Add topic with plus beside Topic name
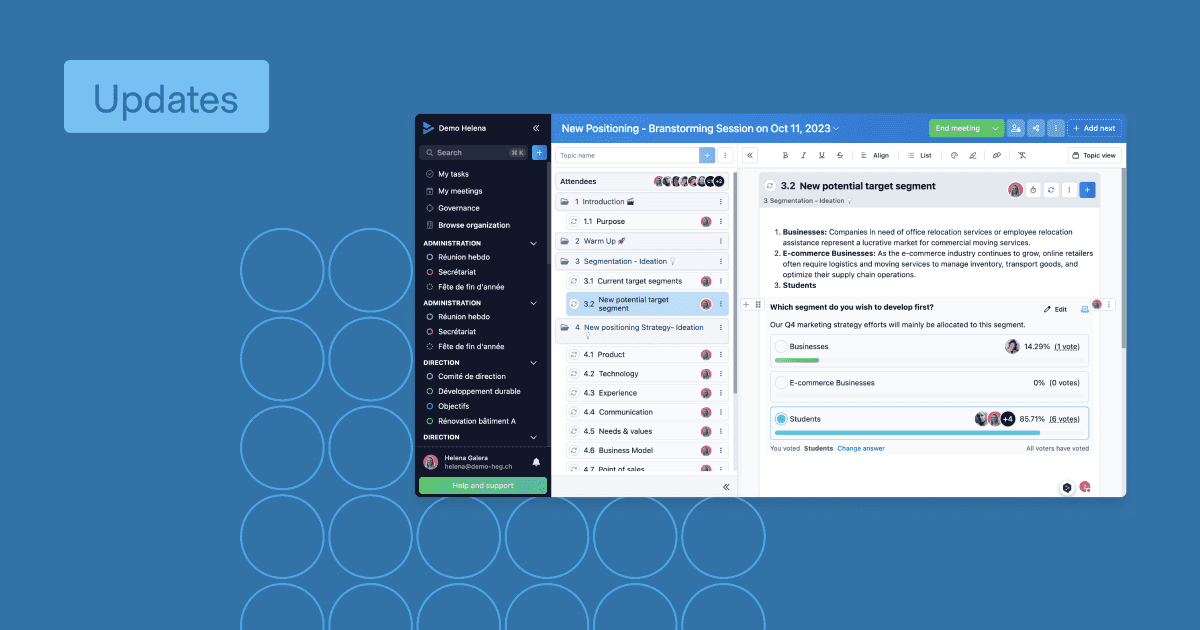 coord(708,155)
